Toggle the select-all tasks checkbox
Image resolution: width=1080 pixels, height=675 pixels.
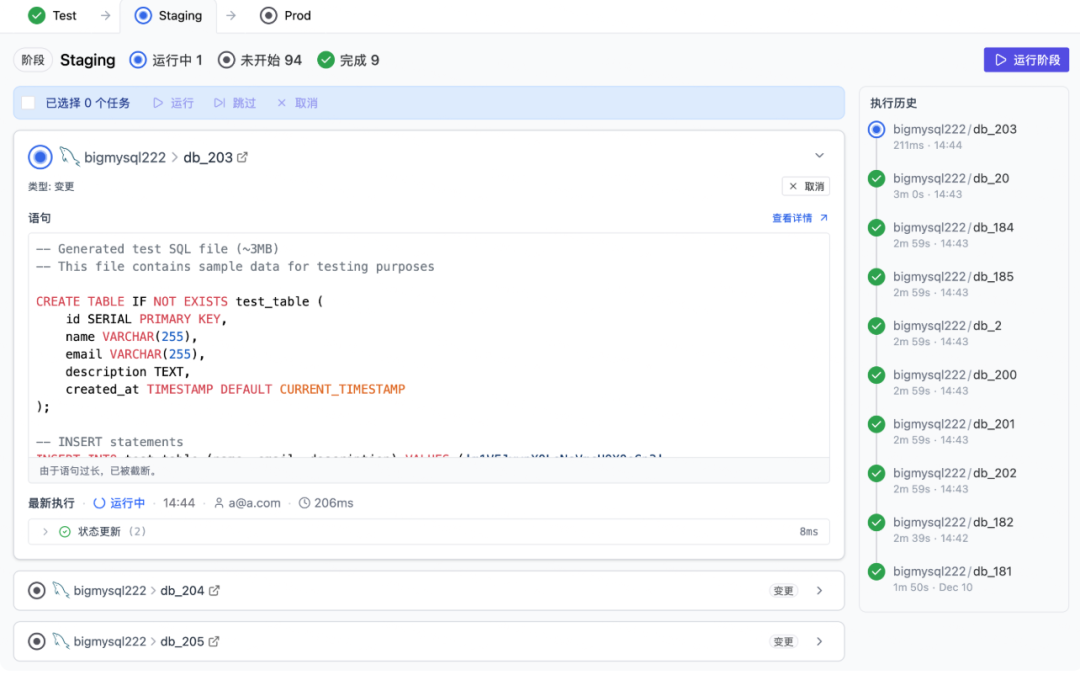pos(28,103)
